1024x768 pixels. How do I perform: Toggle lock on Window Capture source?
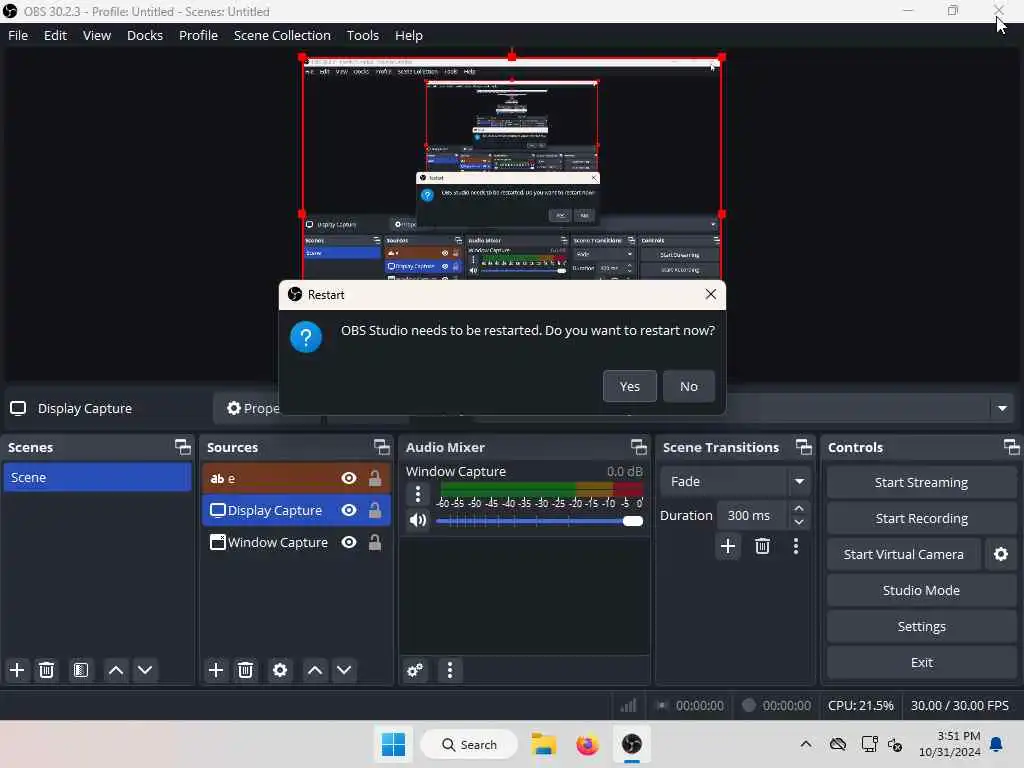tap(375, 542)
